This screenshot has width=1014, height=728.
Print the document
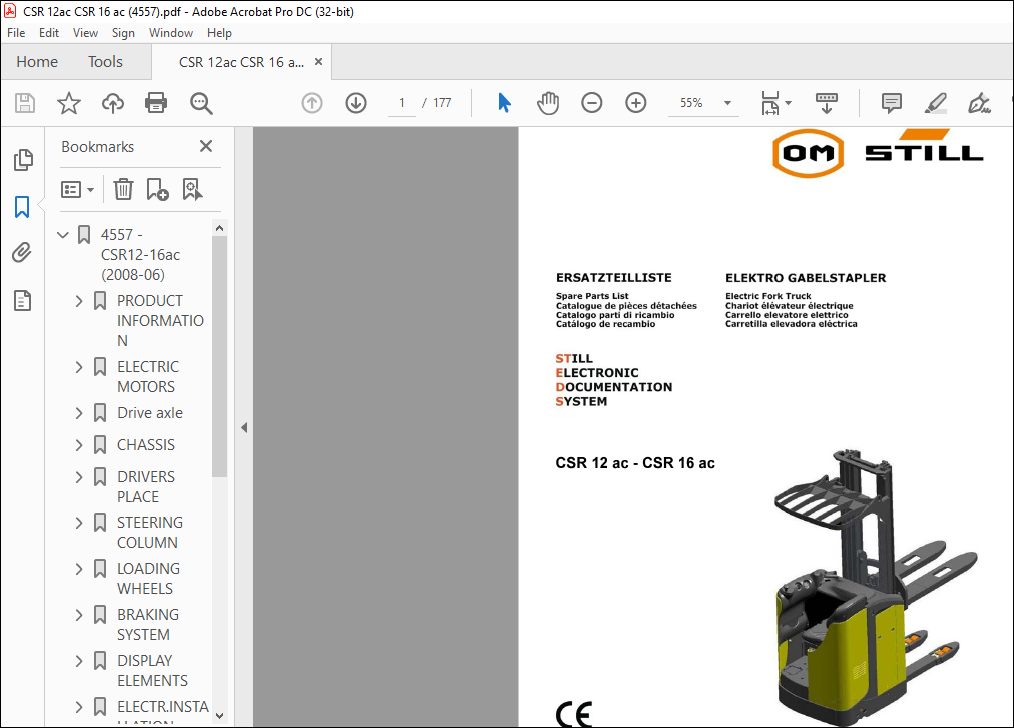tap(156, 103)
